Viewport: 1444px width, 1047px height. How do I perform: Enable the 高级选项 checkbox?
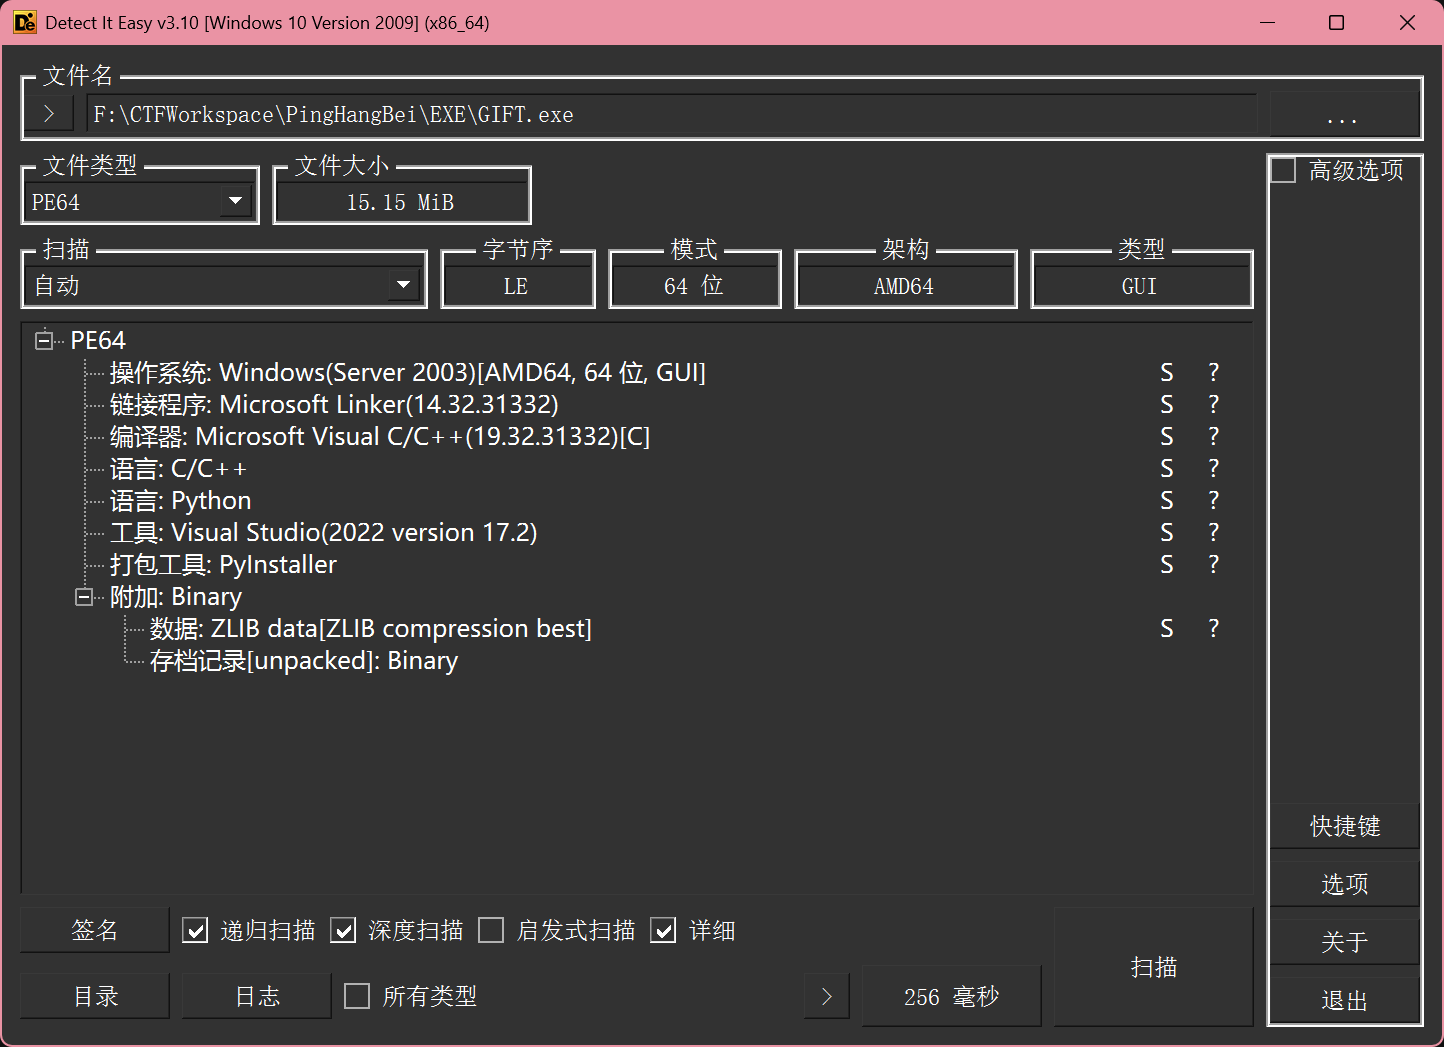tap(1284, 171)
